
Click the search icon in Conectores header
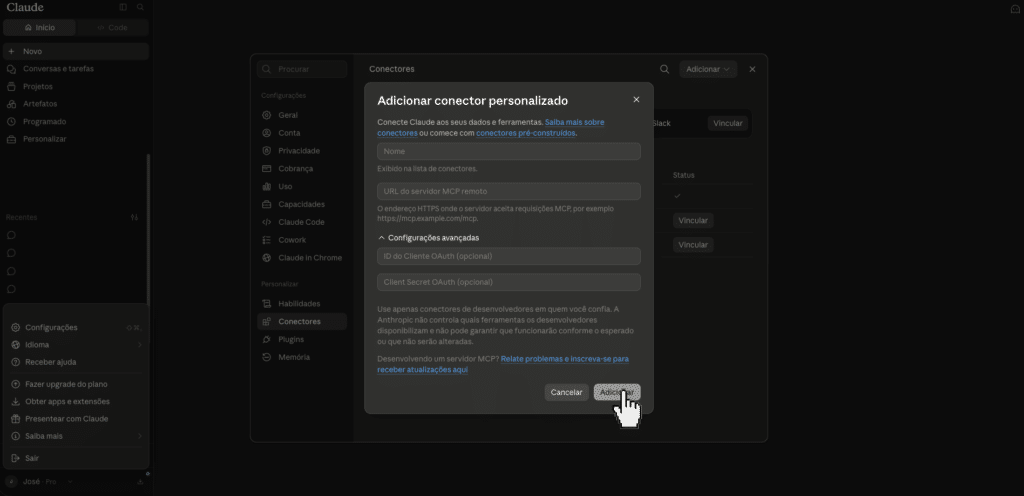click(x=664, y=69)
